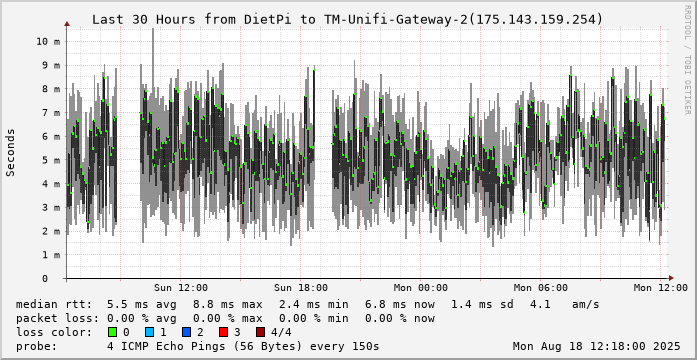Screen dimensions: 697x360
Task: Click the '0.00 % now' packet loss value
Action: tap(400, 318)
